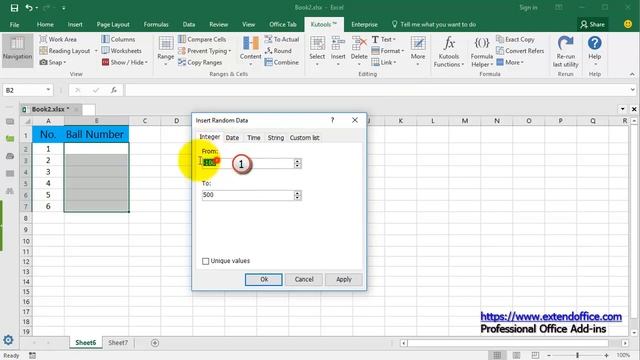Click Copy Ranges

click(200, 62)
